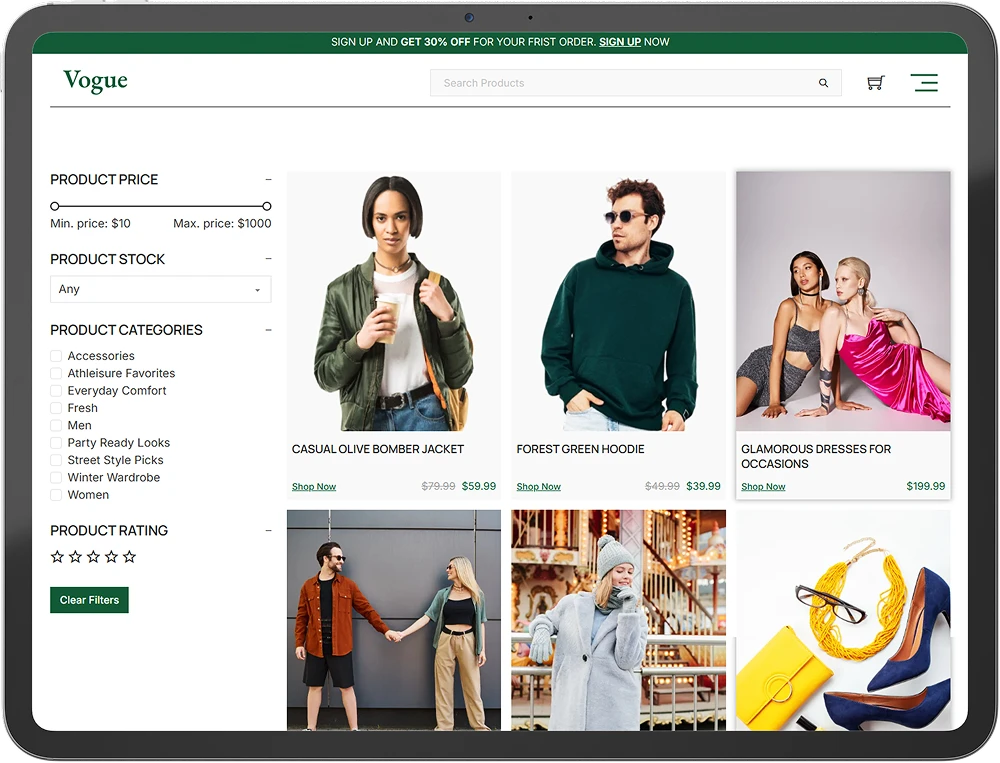
Task: Check the Athleisure Favorites category
Action: (x=56, y=373)
